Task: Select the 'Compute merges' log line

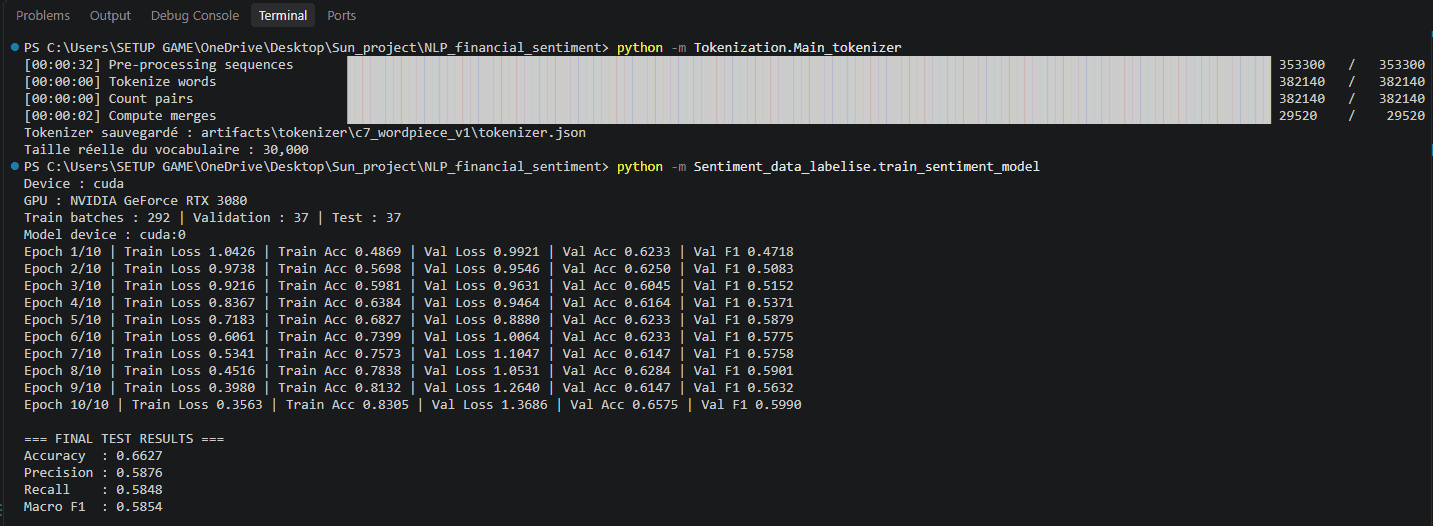Action: 120,115
